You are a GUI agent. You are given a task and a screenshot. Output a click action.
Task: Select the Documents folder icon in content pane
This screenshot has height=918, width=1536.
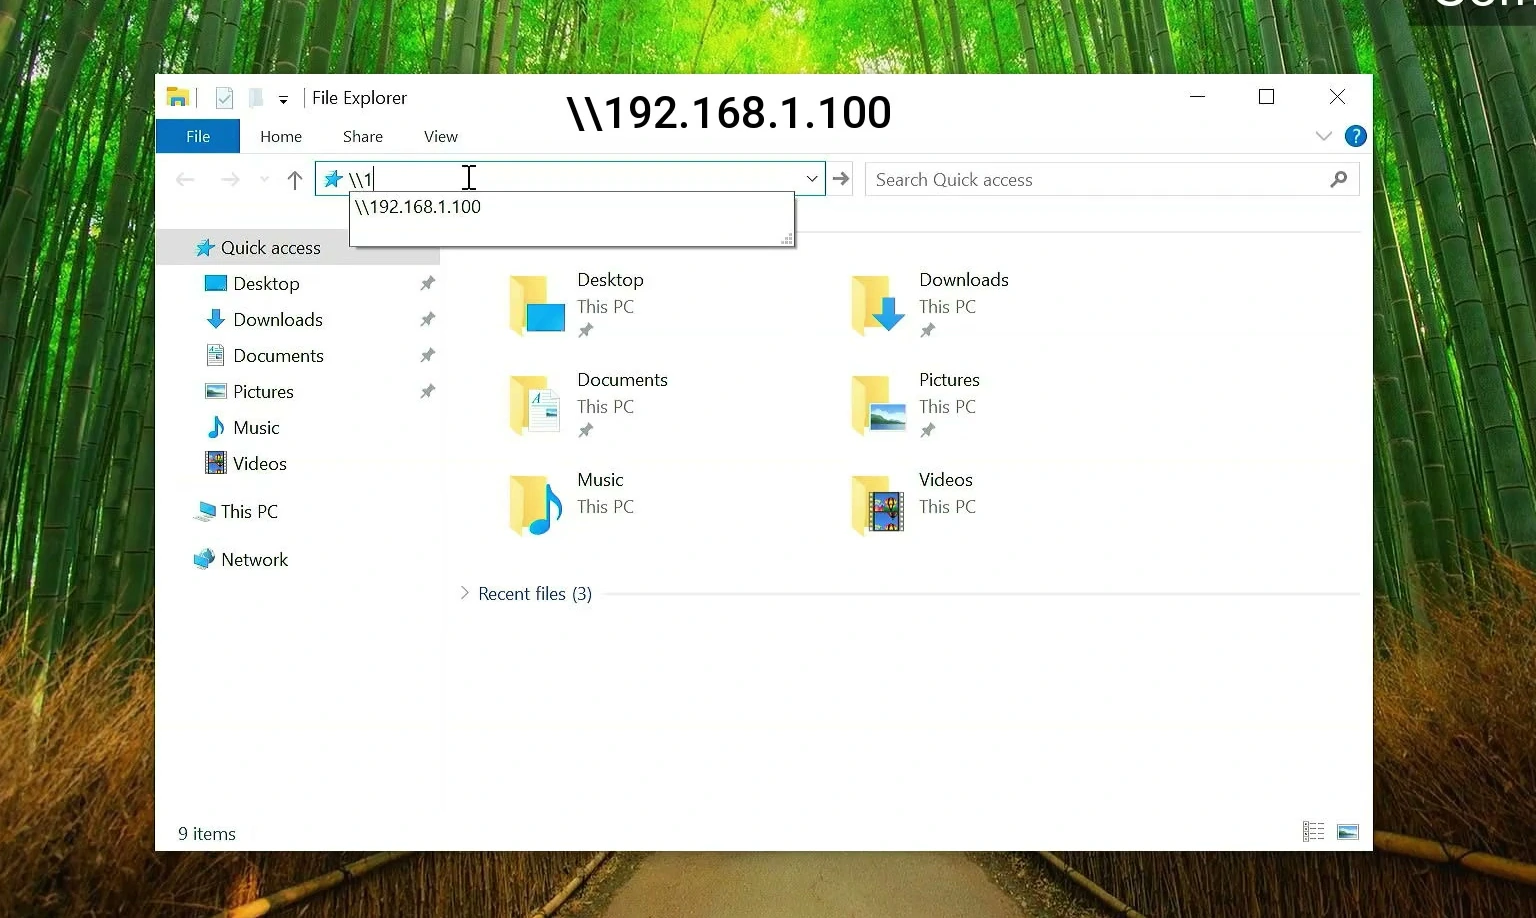537,405
